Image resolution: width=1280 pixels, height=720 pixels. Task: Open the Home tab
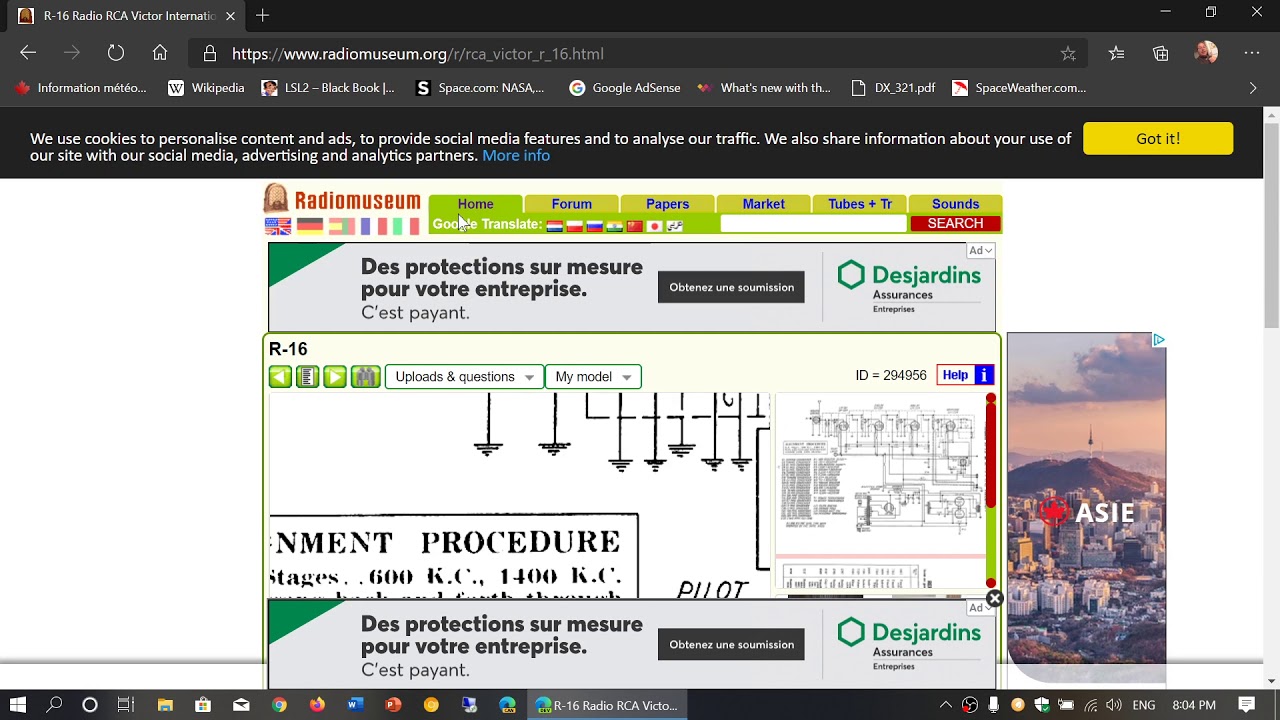click(475, 204)
